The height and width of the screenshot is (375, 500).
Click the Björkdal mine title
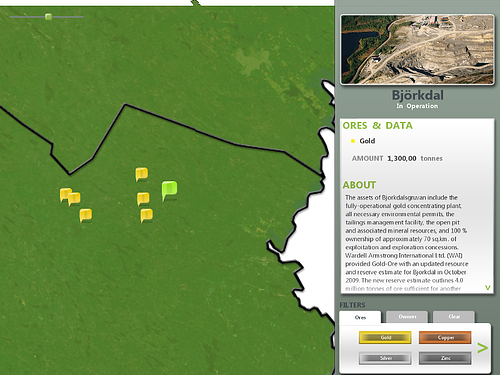coord(417,95)
